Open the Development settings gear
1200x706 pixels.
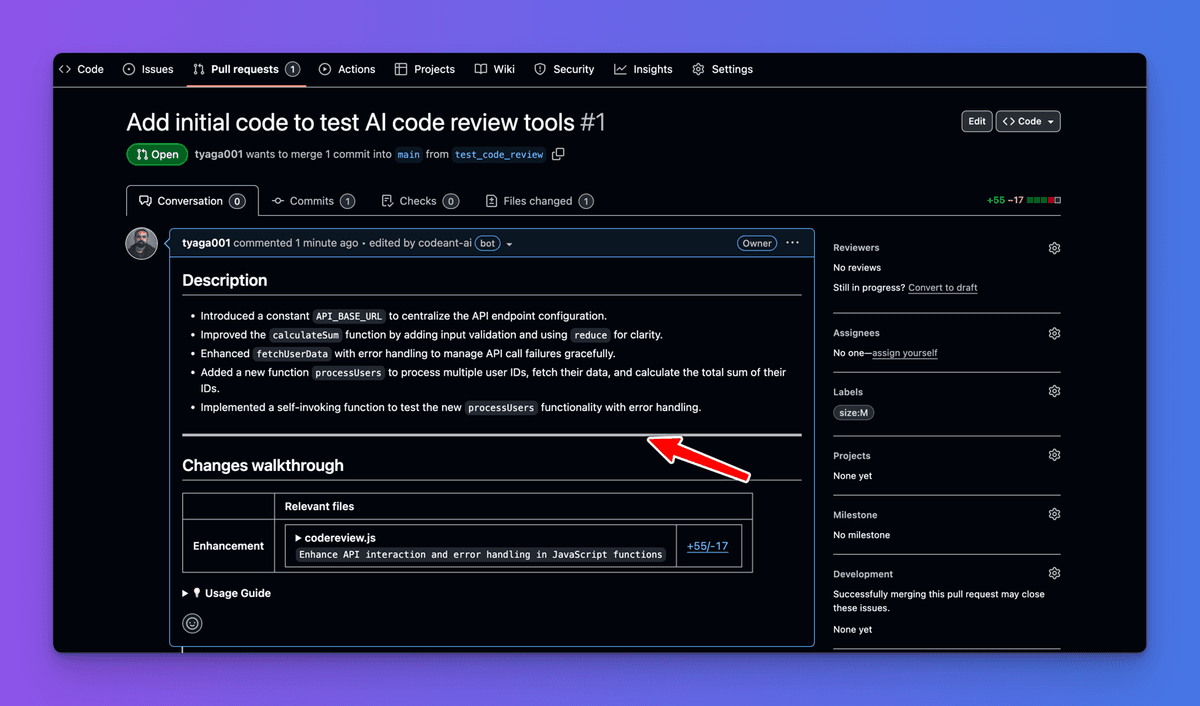click(1054, 572)
